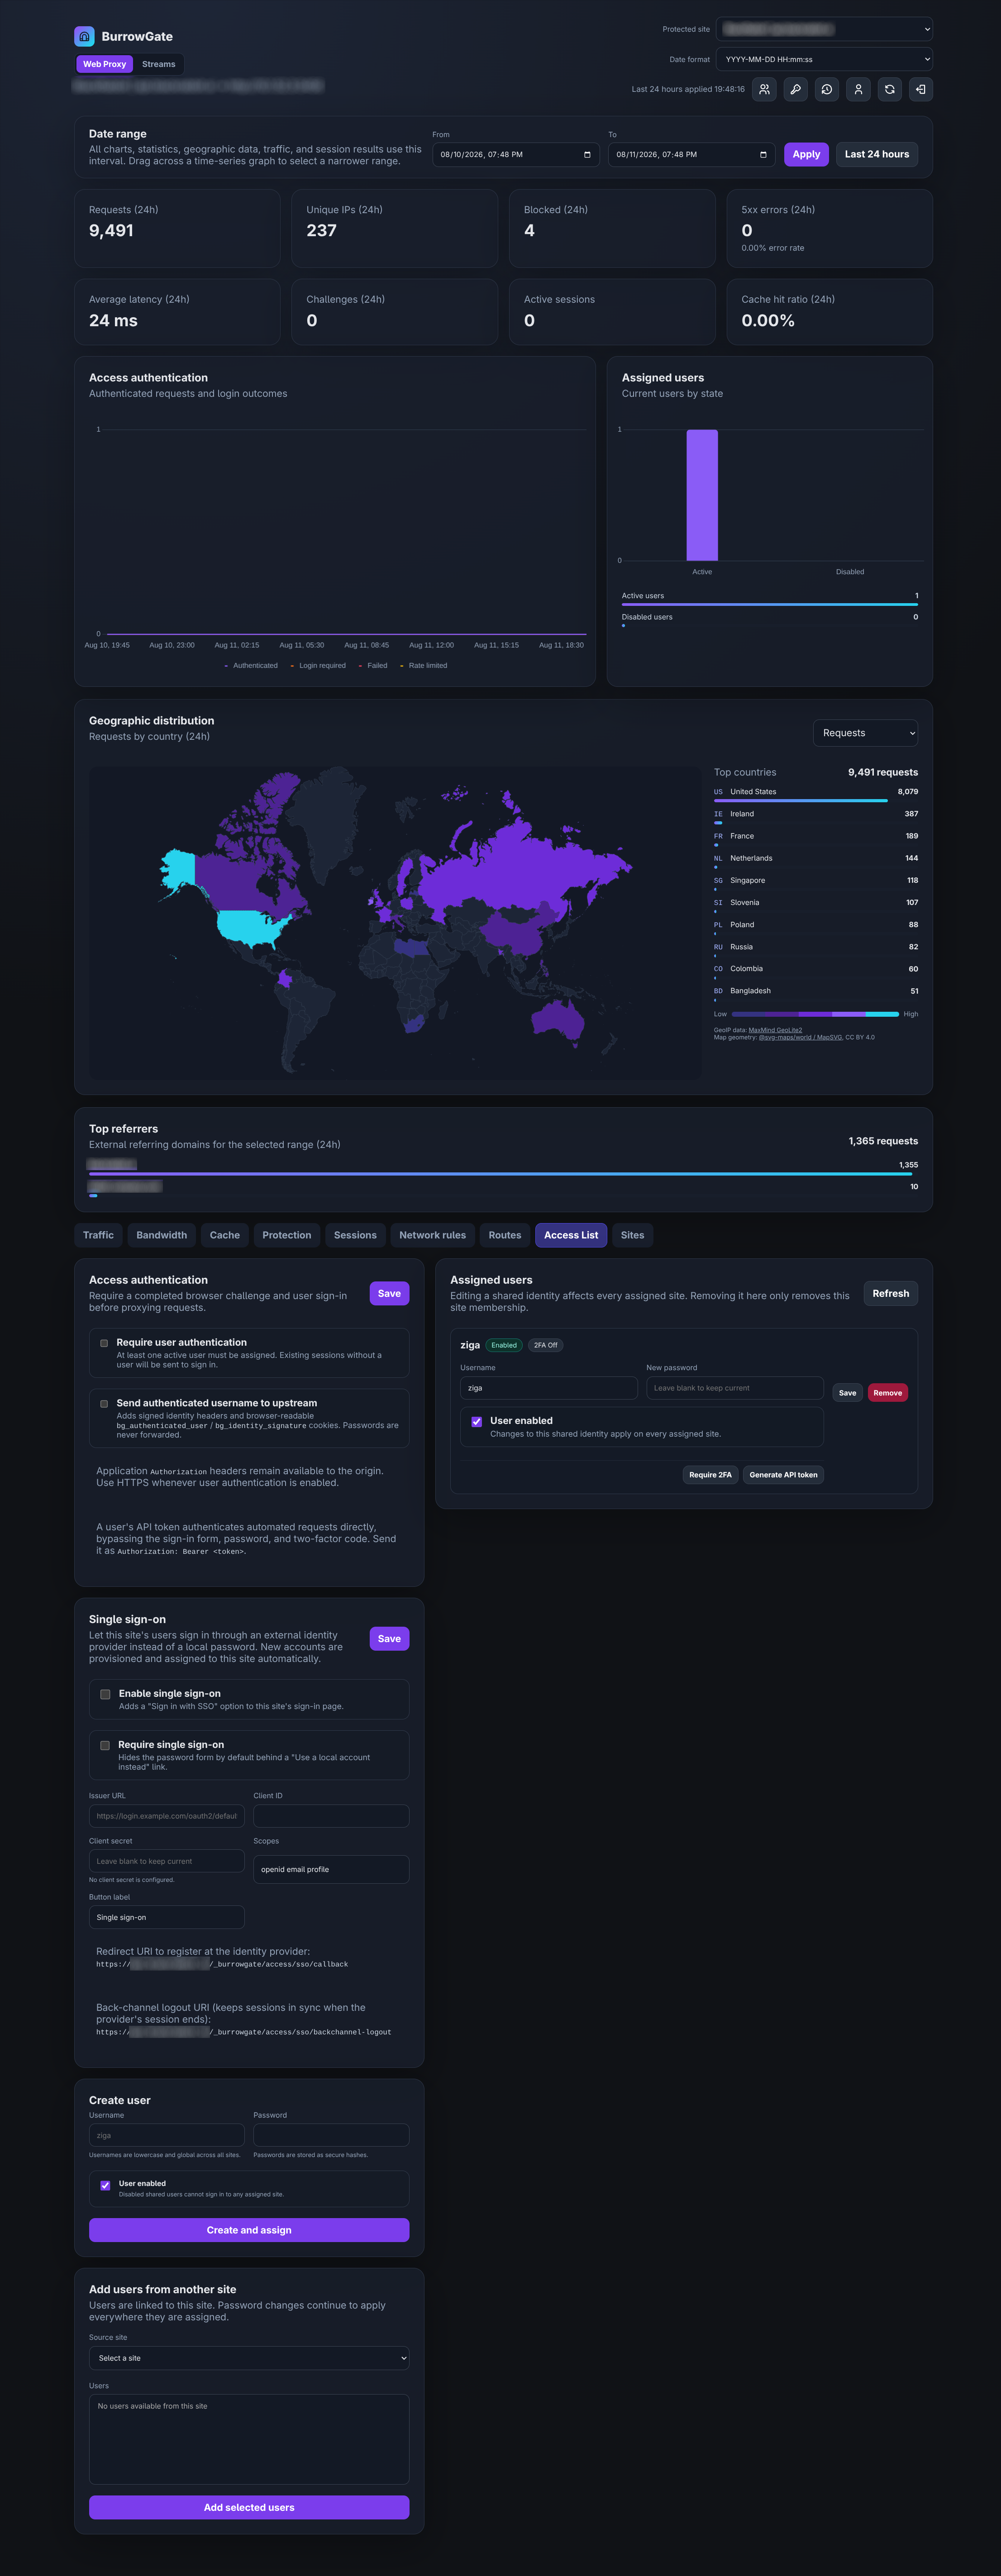Open the Sites tab
This screenshot has height=2576, width=1001.
click(632, 1235)
